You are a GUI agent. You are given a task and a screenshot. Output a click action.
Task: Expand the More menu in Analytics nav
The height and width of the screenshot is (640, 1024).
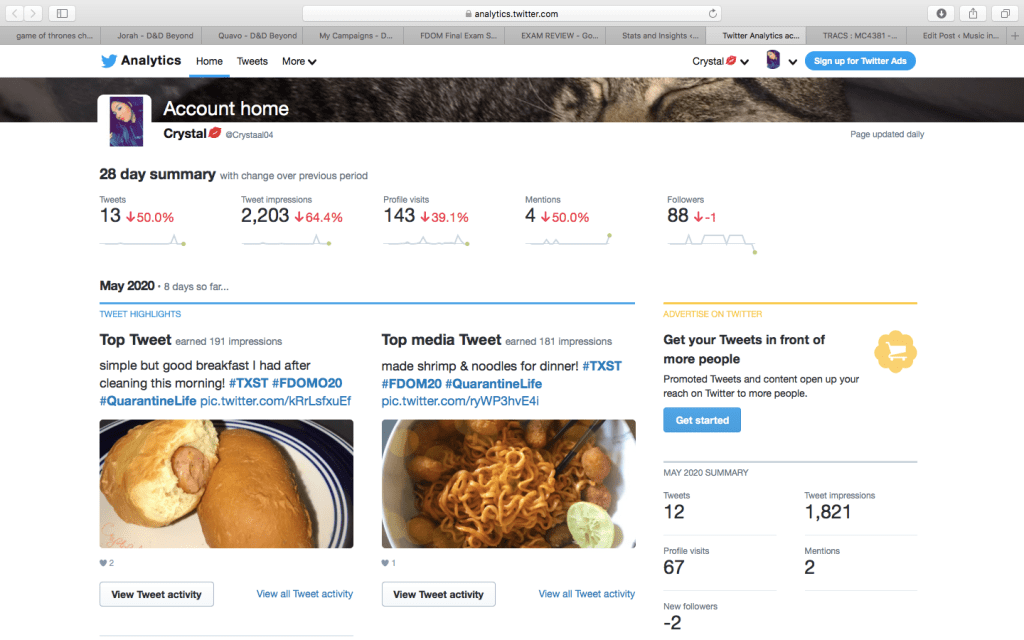click(x=299, y=61)
